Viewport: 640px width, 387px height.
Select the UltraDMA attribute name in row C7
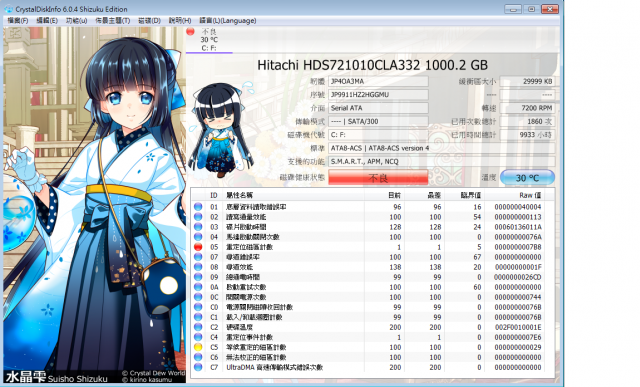pyautogui.click(x=275, y=367)
